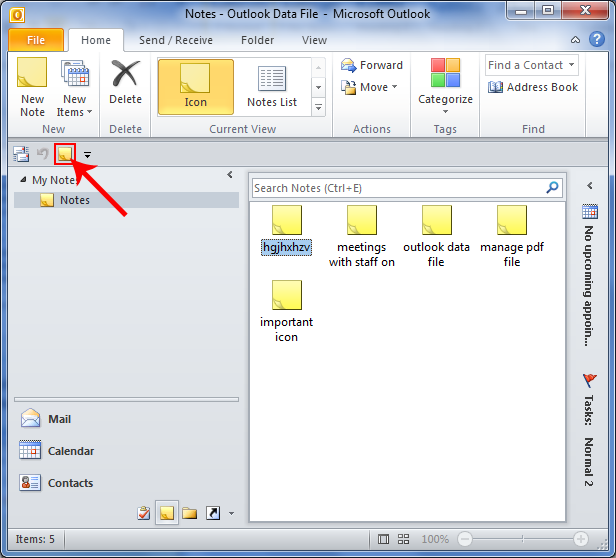The height and width of the screenshot is (558, 616).
Task: Click the zoom slider track
Action: [522, 539]
